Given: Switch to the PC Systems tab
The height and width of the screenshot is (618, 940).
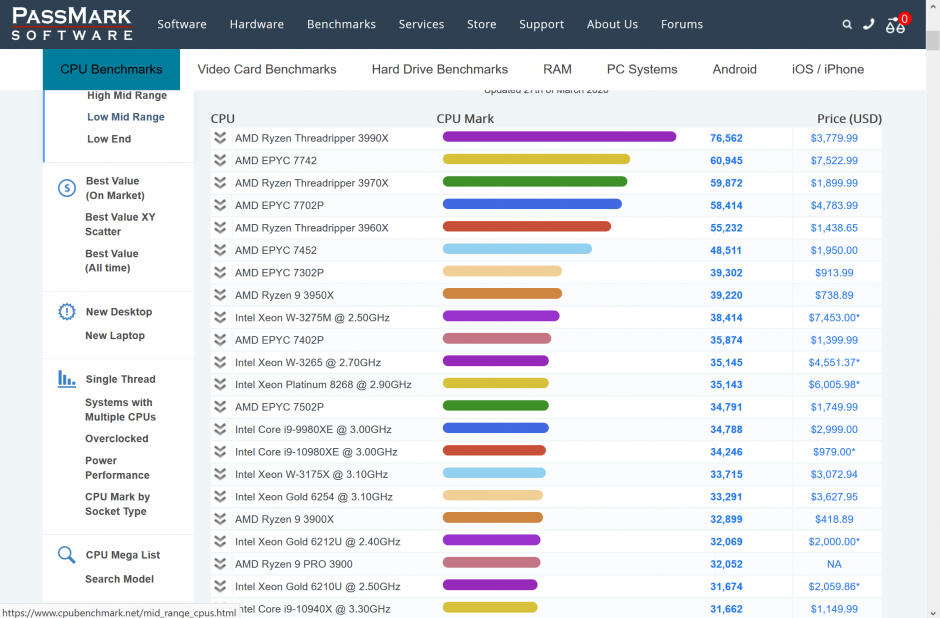Looking at the screenshot, I should click(642, 70).
